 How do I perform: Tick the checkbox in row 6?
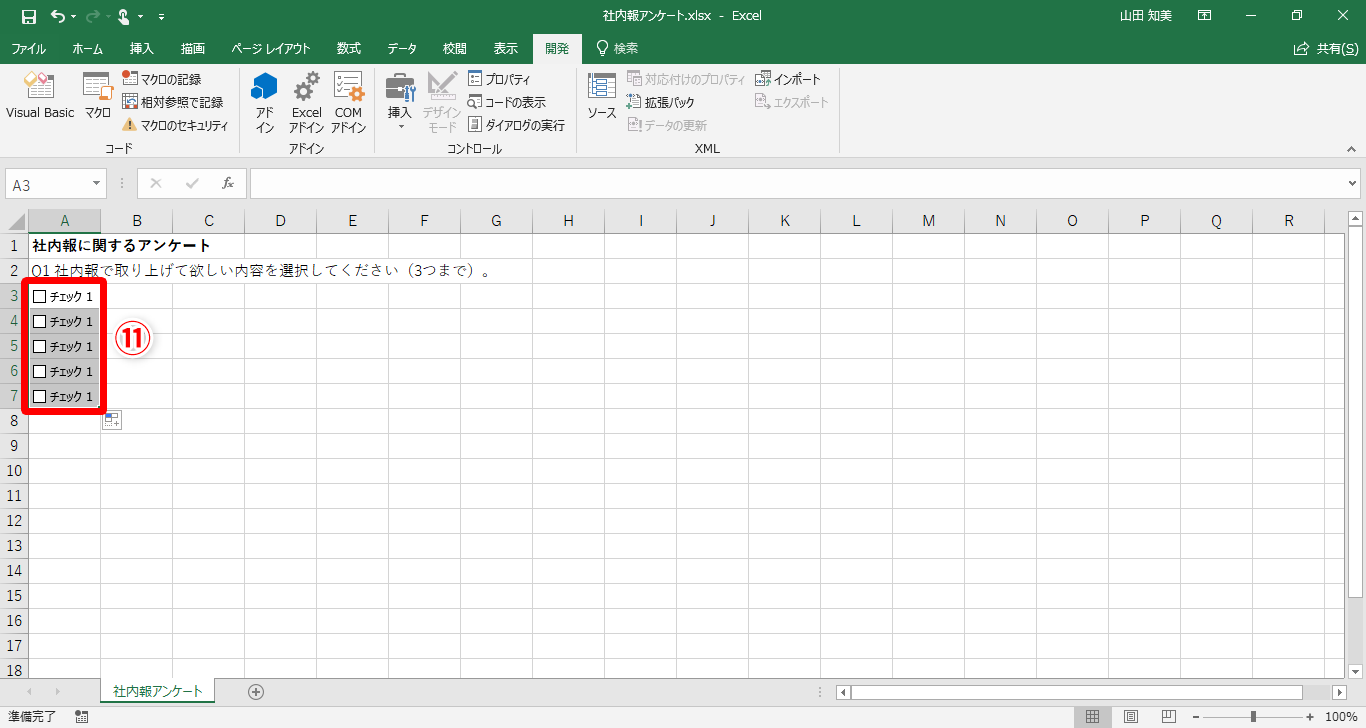[x=40, y=371]
